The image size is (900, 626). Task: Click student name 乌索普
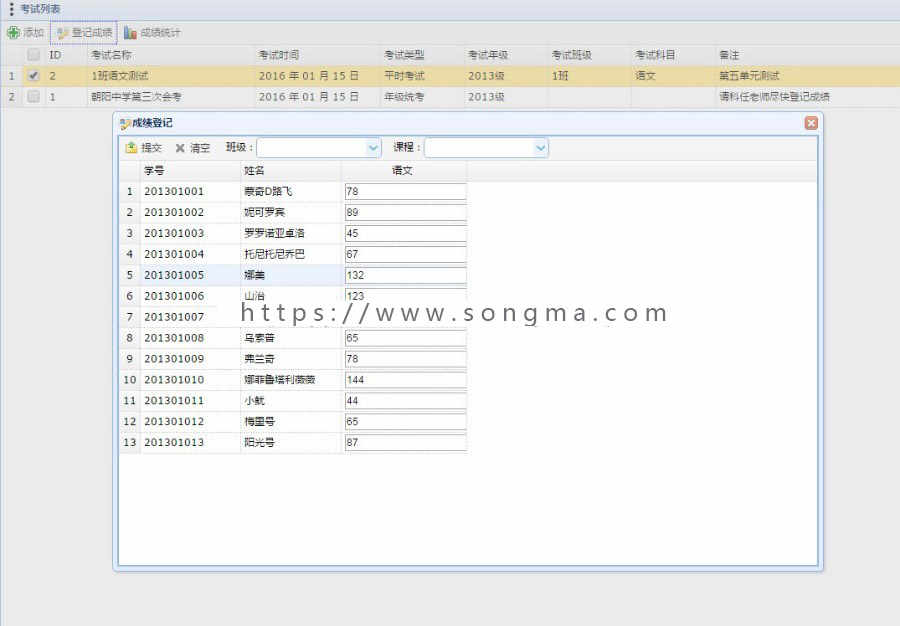pyautogui.click(x=259, y=338)
